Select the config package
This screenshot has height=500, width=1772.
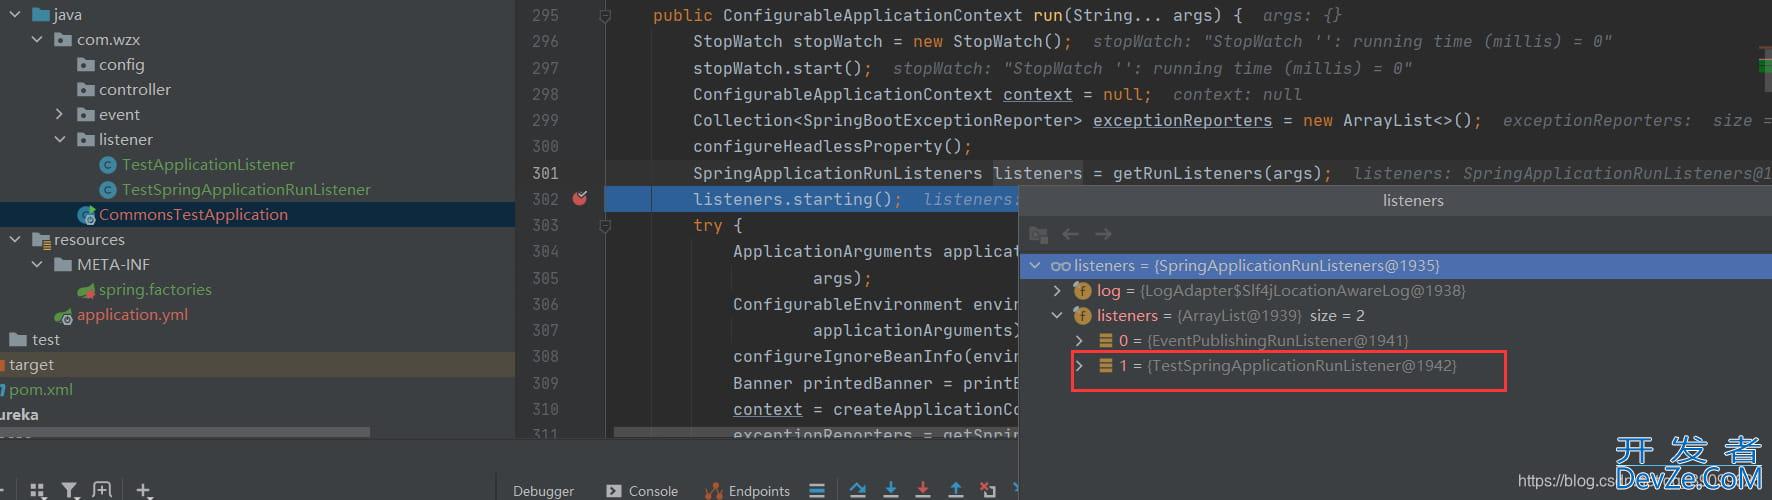(x=121, y=65)
